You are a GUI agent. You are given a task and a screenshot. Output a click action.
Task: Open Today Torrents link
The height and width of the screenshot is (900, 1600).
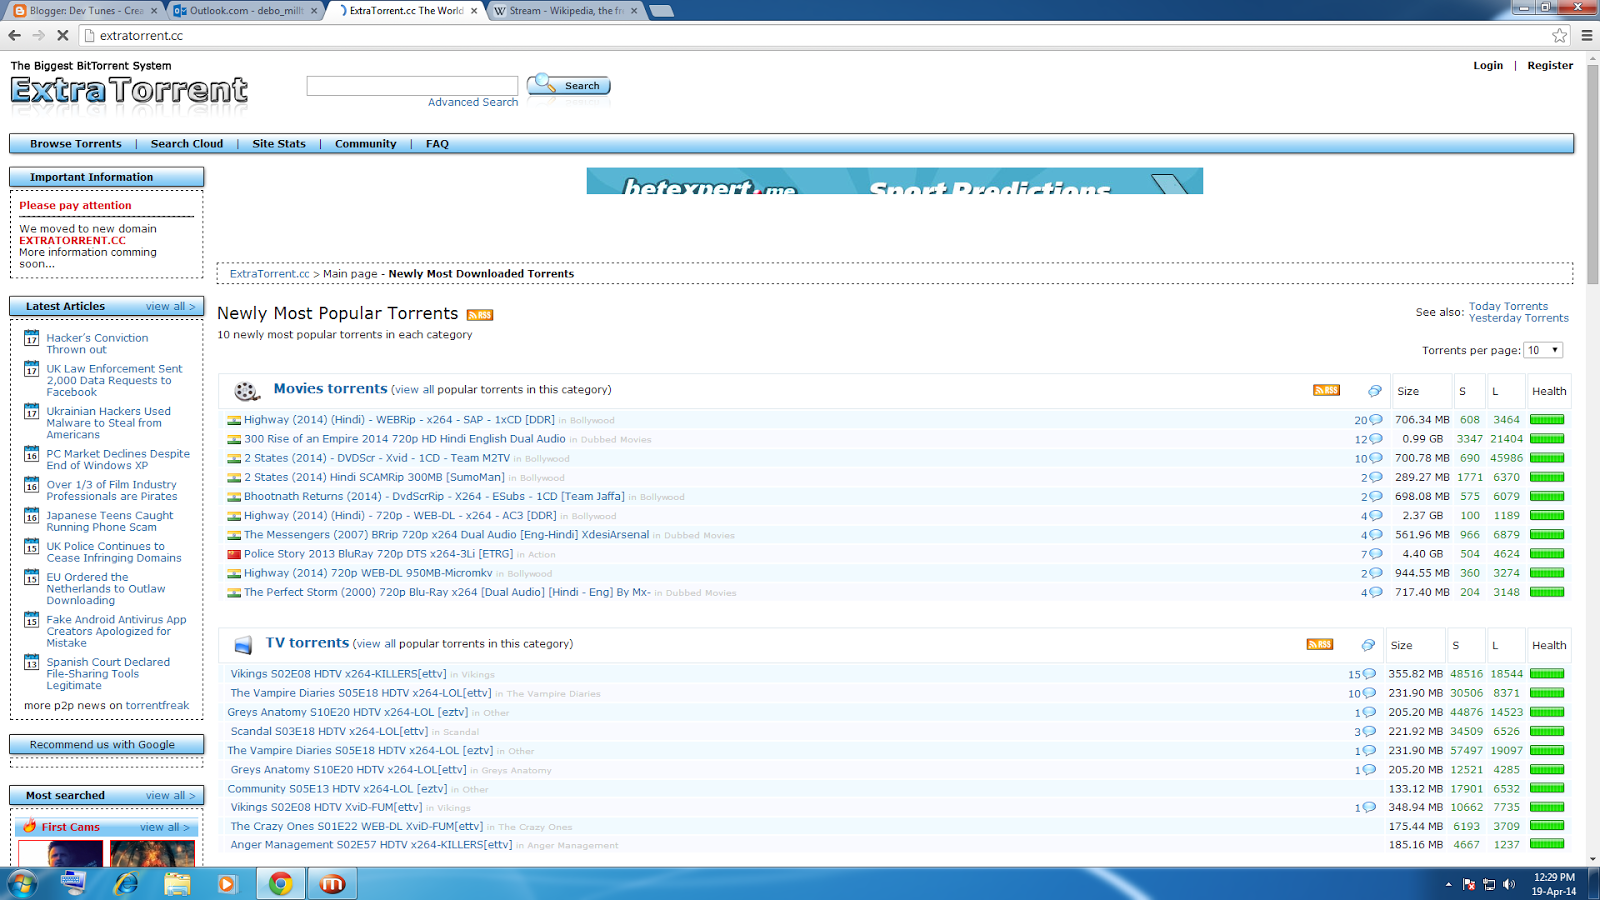[1508, 306]
